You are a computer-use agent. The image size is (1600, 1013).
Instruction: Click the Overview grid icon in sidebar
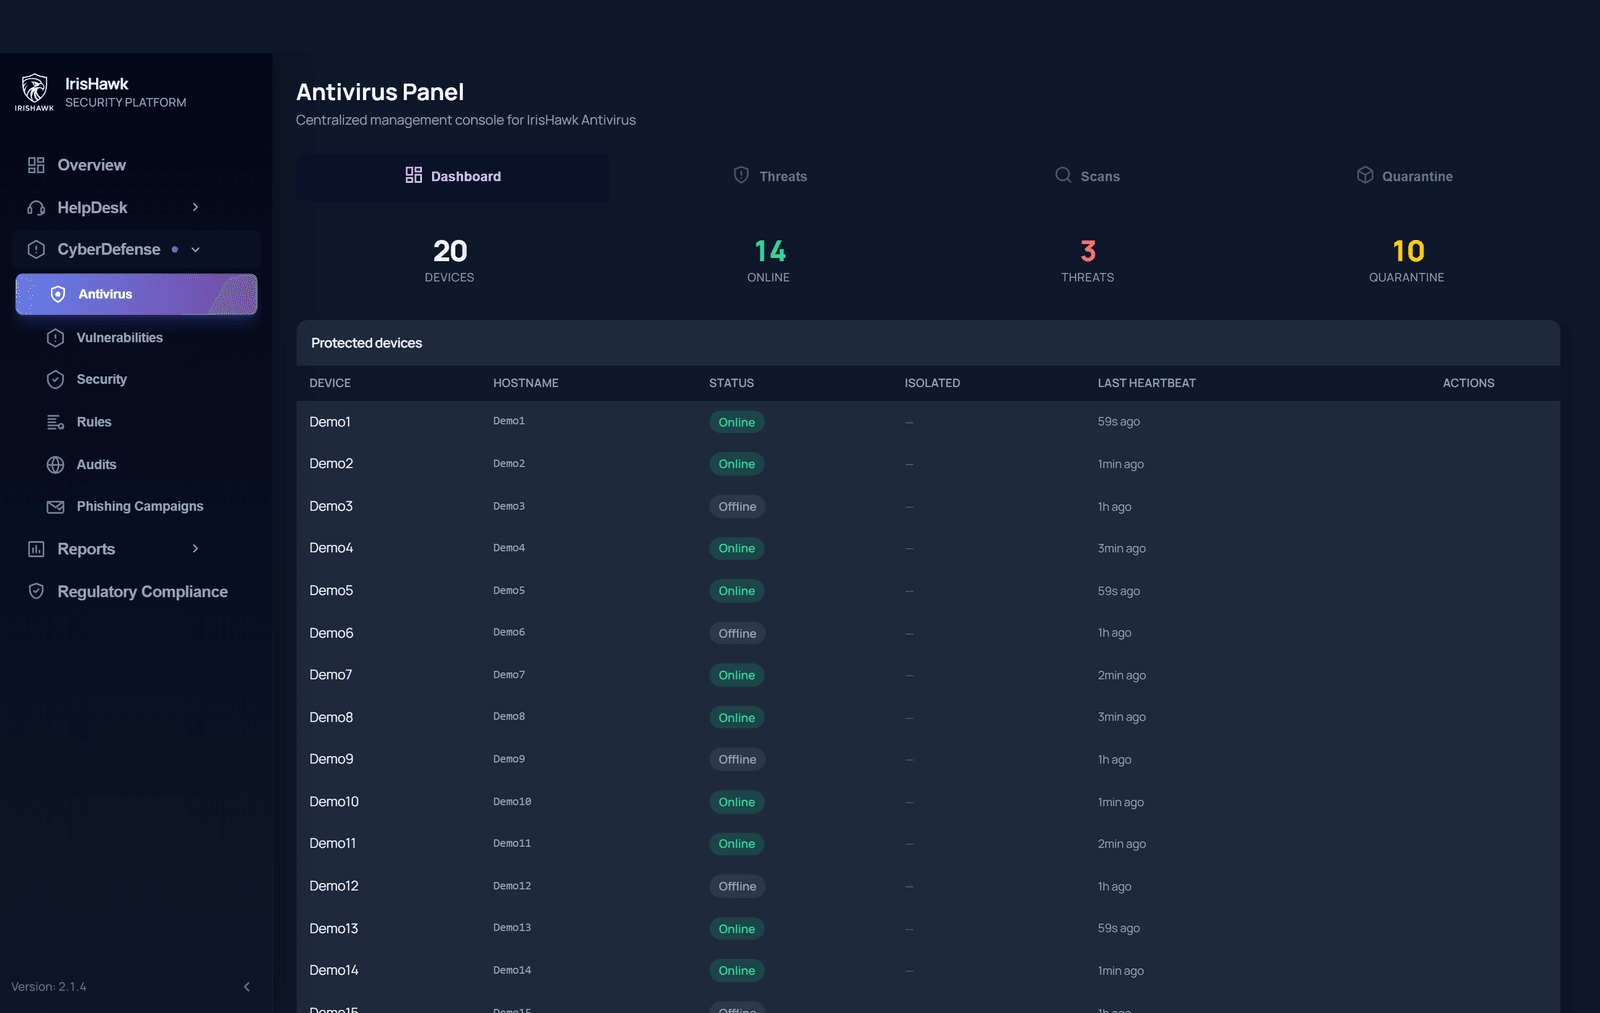point(36,165)
